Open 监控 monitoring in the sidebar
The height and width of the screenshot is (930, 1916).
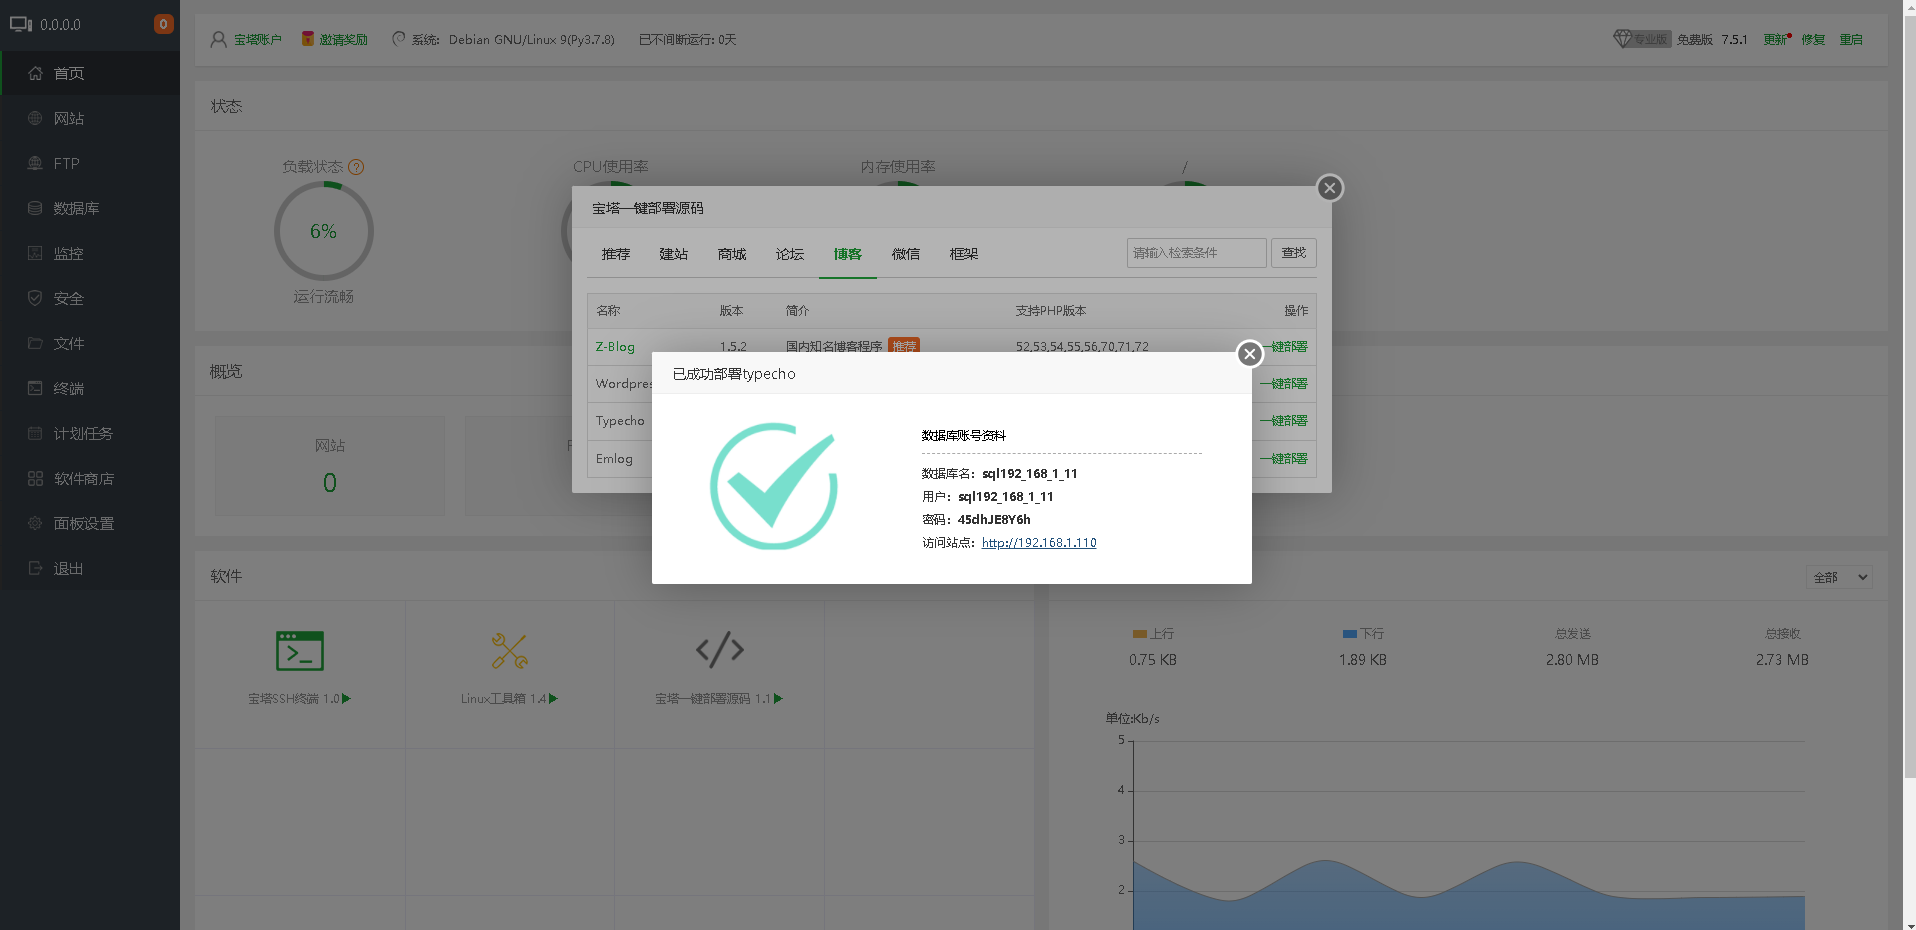coord(90,253)
